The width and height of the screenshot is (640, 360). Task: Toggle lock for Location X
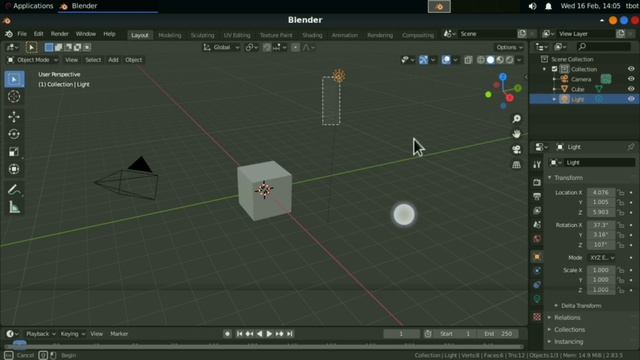coord(620,192)
